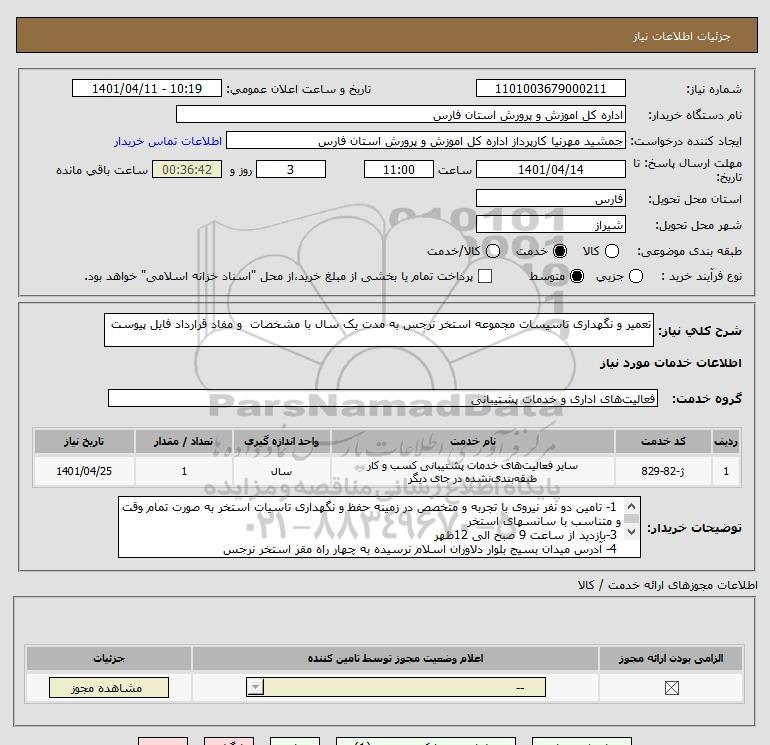Choose the جزیی purchase process option

[636, 276]
